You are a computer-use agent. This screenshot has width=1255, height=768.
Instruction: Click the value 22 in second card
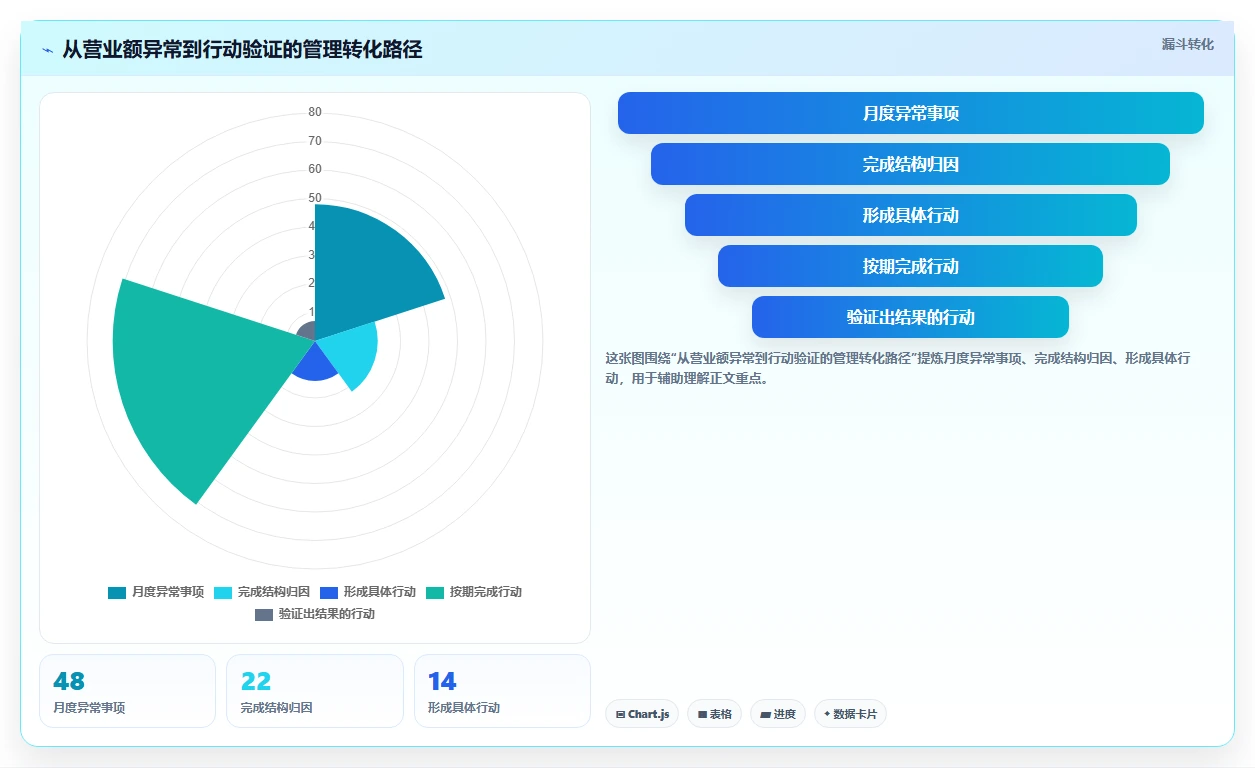(x=256, y=682)
